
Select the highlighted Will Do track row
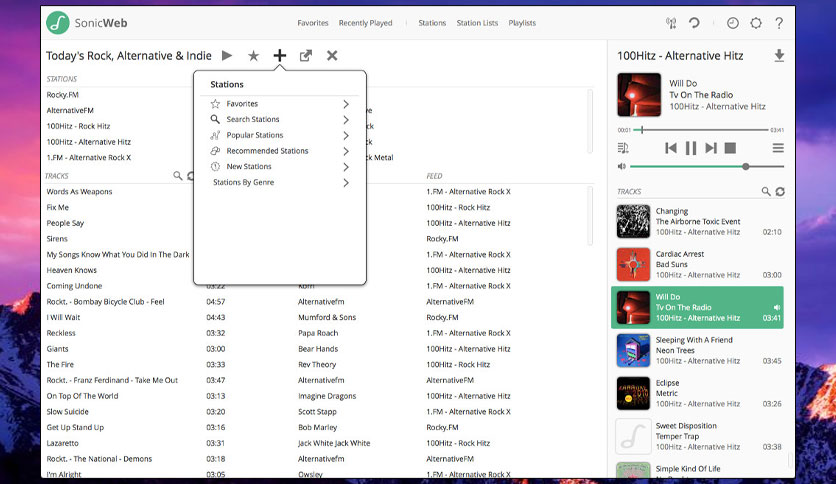pyautogui.click(x=697, y=308)
